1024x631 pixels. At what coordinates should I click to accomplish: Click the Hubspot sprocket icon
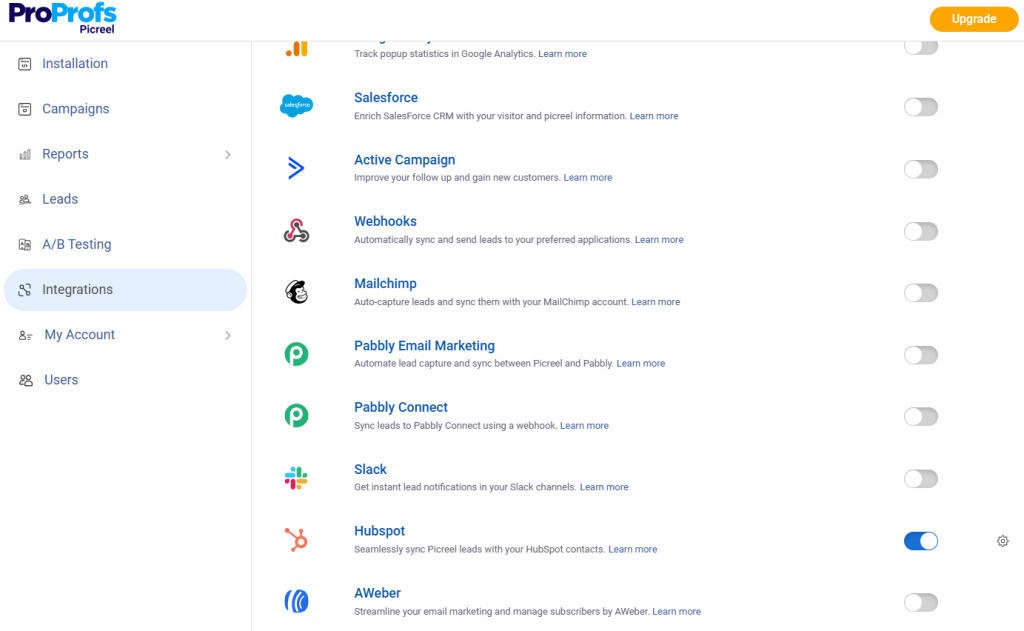tap(296, 540)
